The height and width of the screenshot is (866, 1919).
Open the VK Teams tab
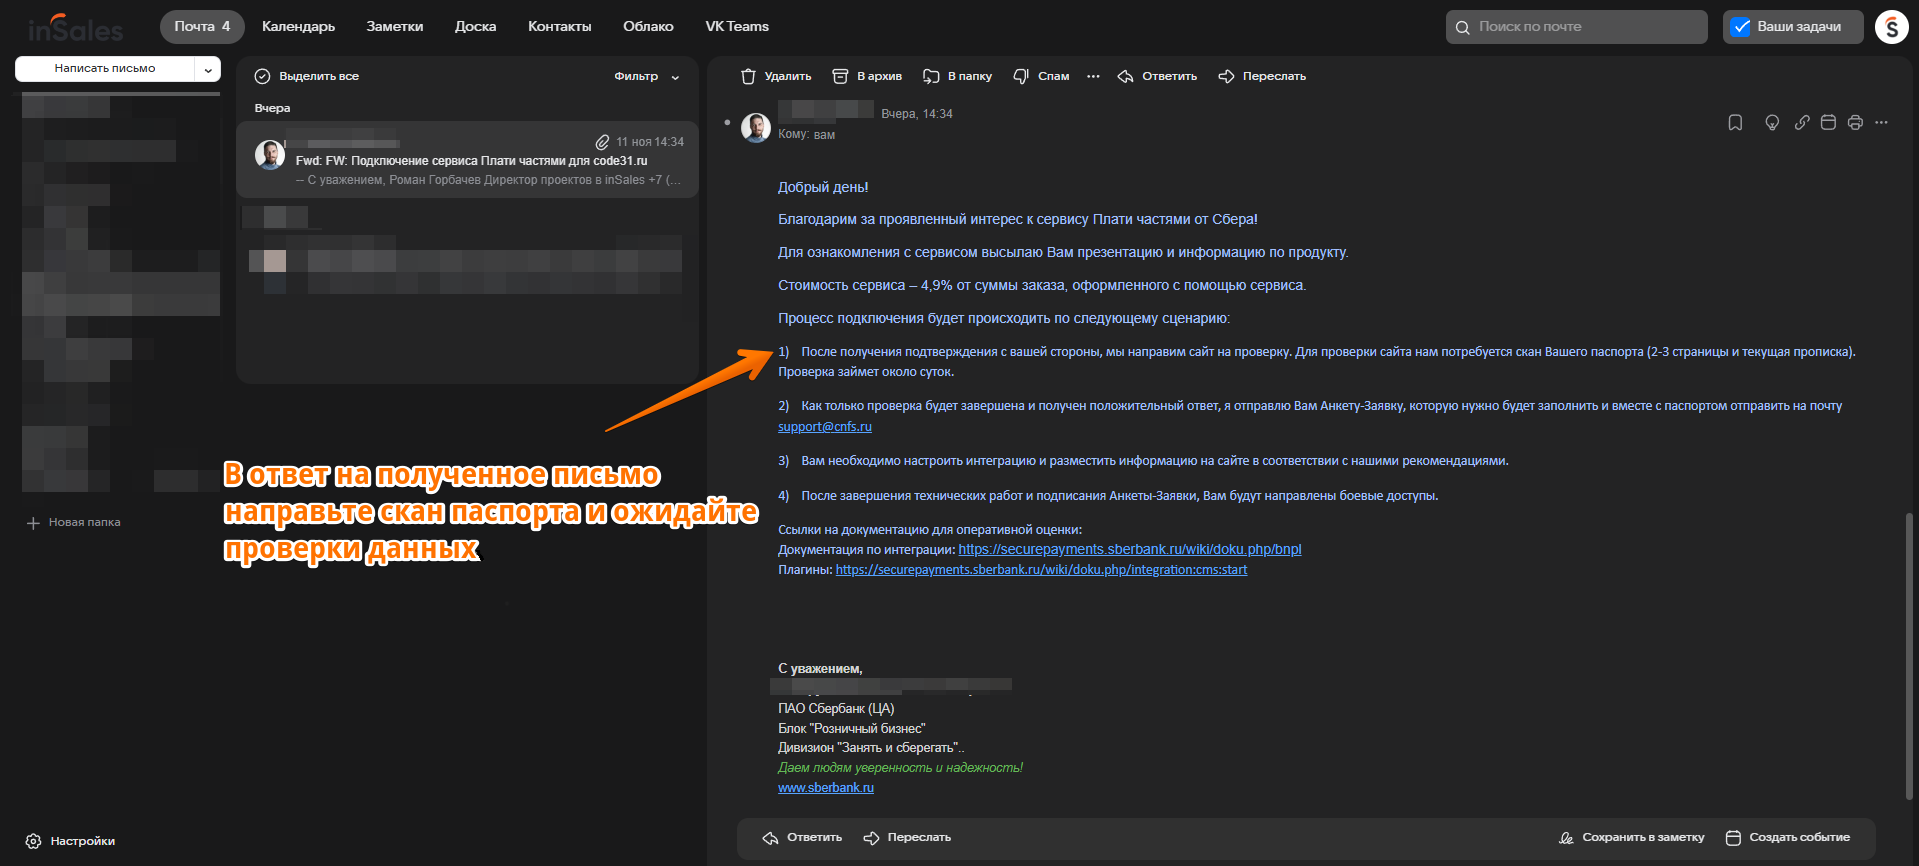pyautogui.click(x=736, y=27)
